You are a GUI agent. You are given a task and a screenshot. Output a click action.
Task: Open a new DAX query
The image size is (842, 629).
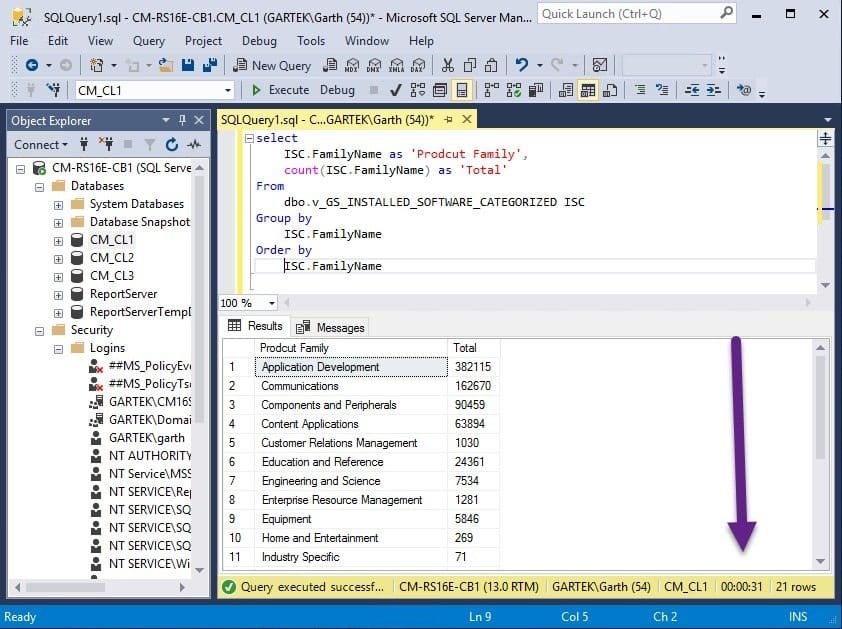418,66
